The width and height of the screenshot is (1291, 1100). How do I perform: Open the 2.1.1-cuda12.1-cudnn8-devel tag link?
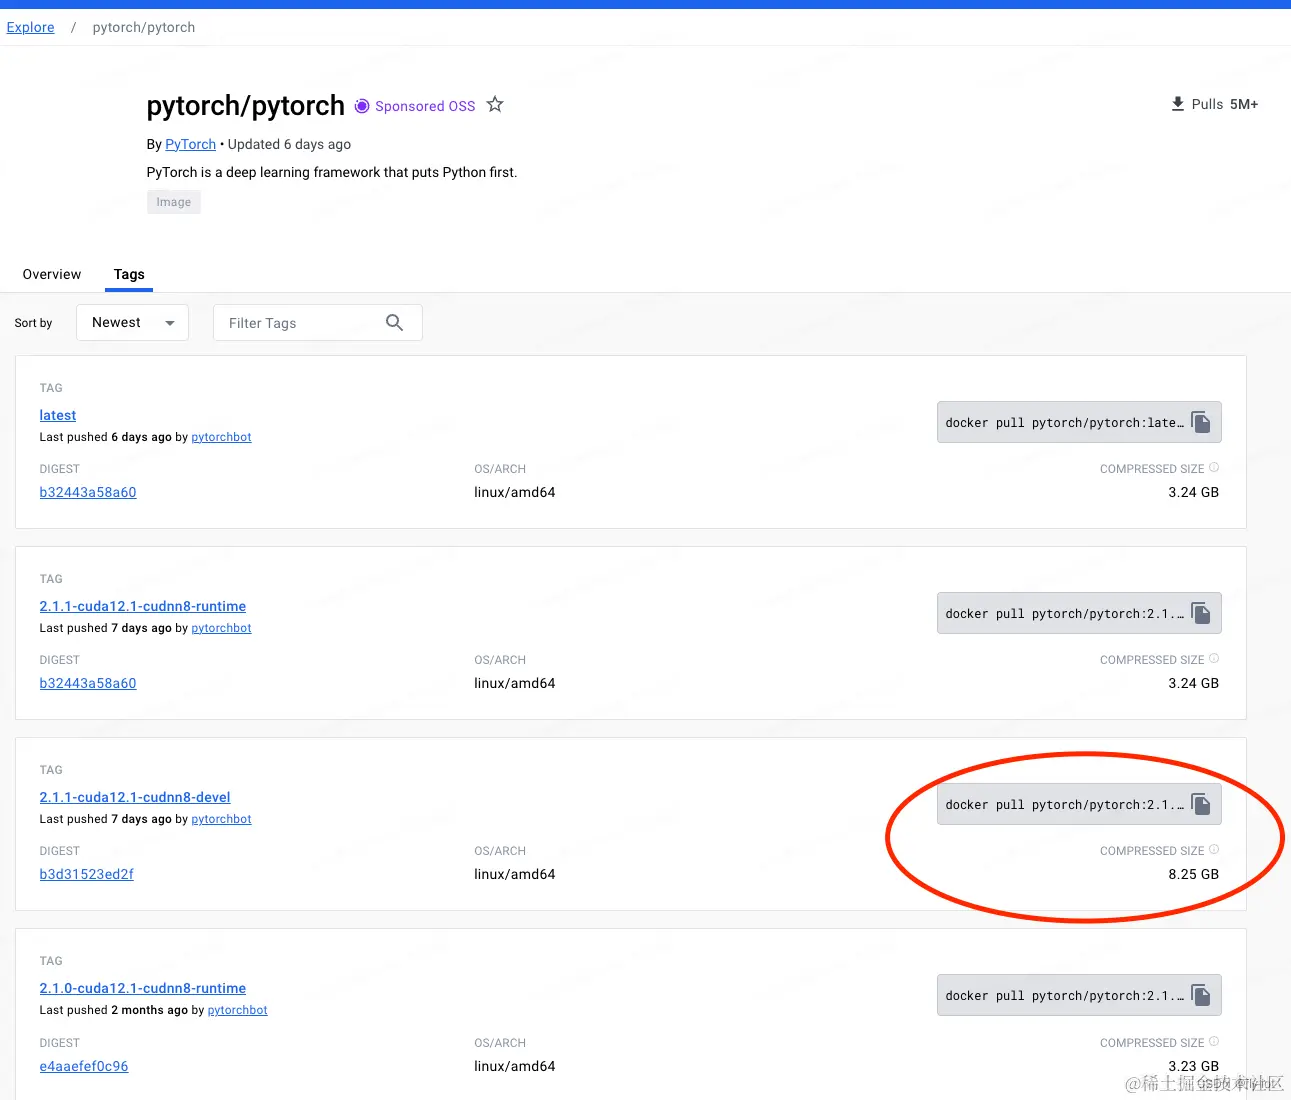[x=135, y=797]
